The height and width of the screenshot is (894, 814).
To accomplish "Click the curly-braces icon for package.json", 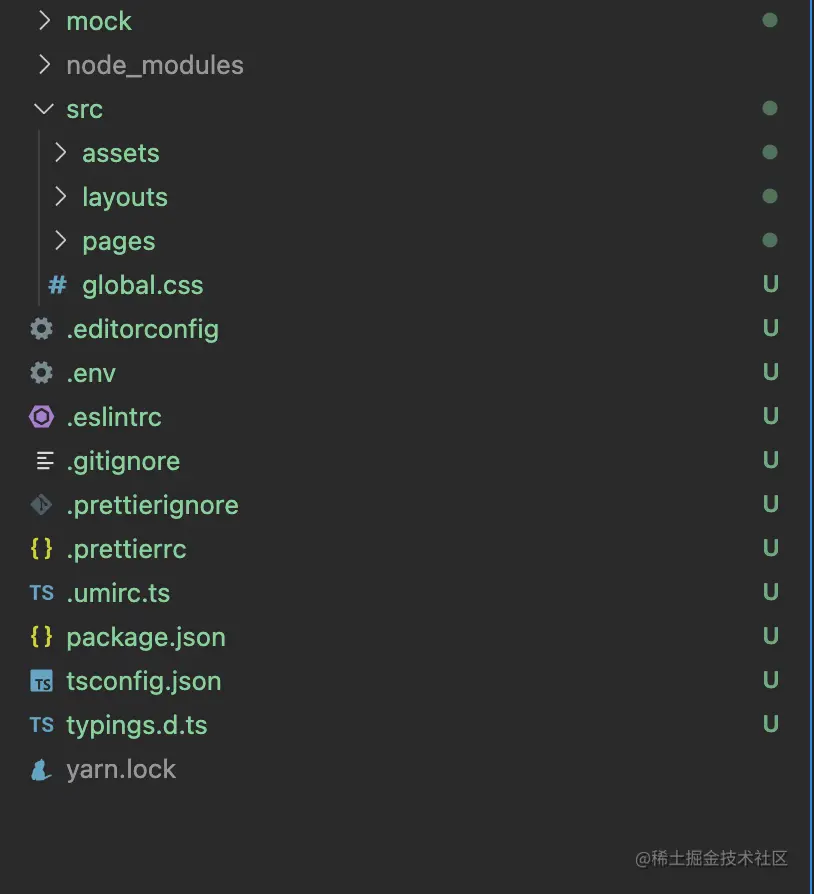I will coord(40,636).
